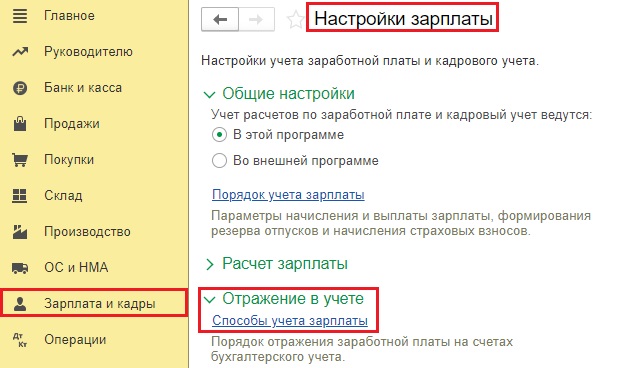Viewport: 617px width, 368px height.
Task: Collapse the 'Общие настройки' section
Action: coord(209,94)
